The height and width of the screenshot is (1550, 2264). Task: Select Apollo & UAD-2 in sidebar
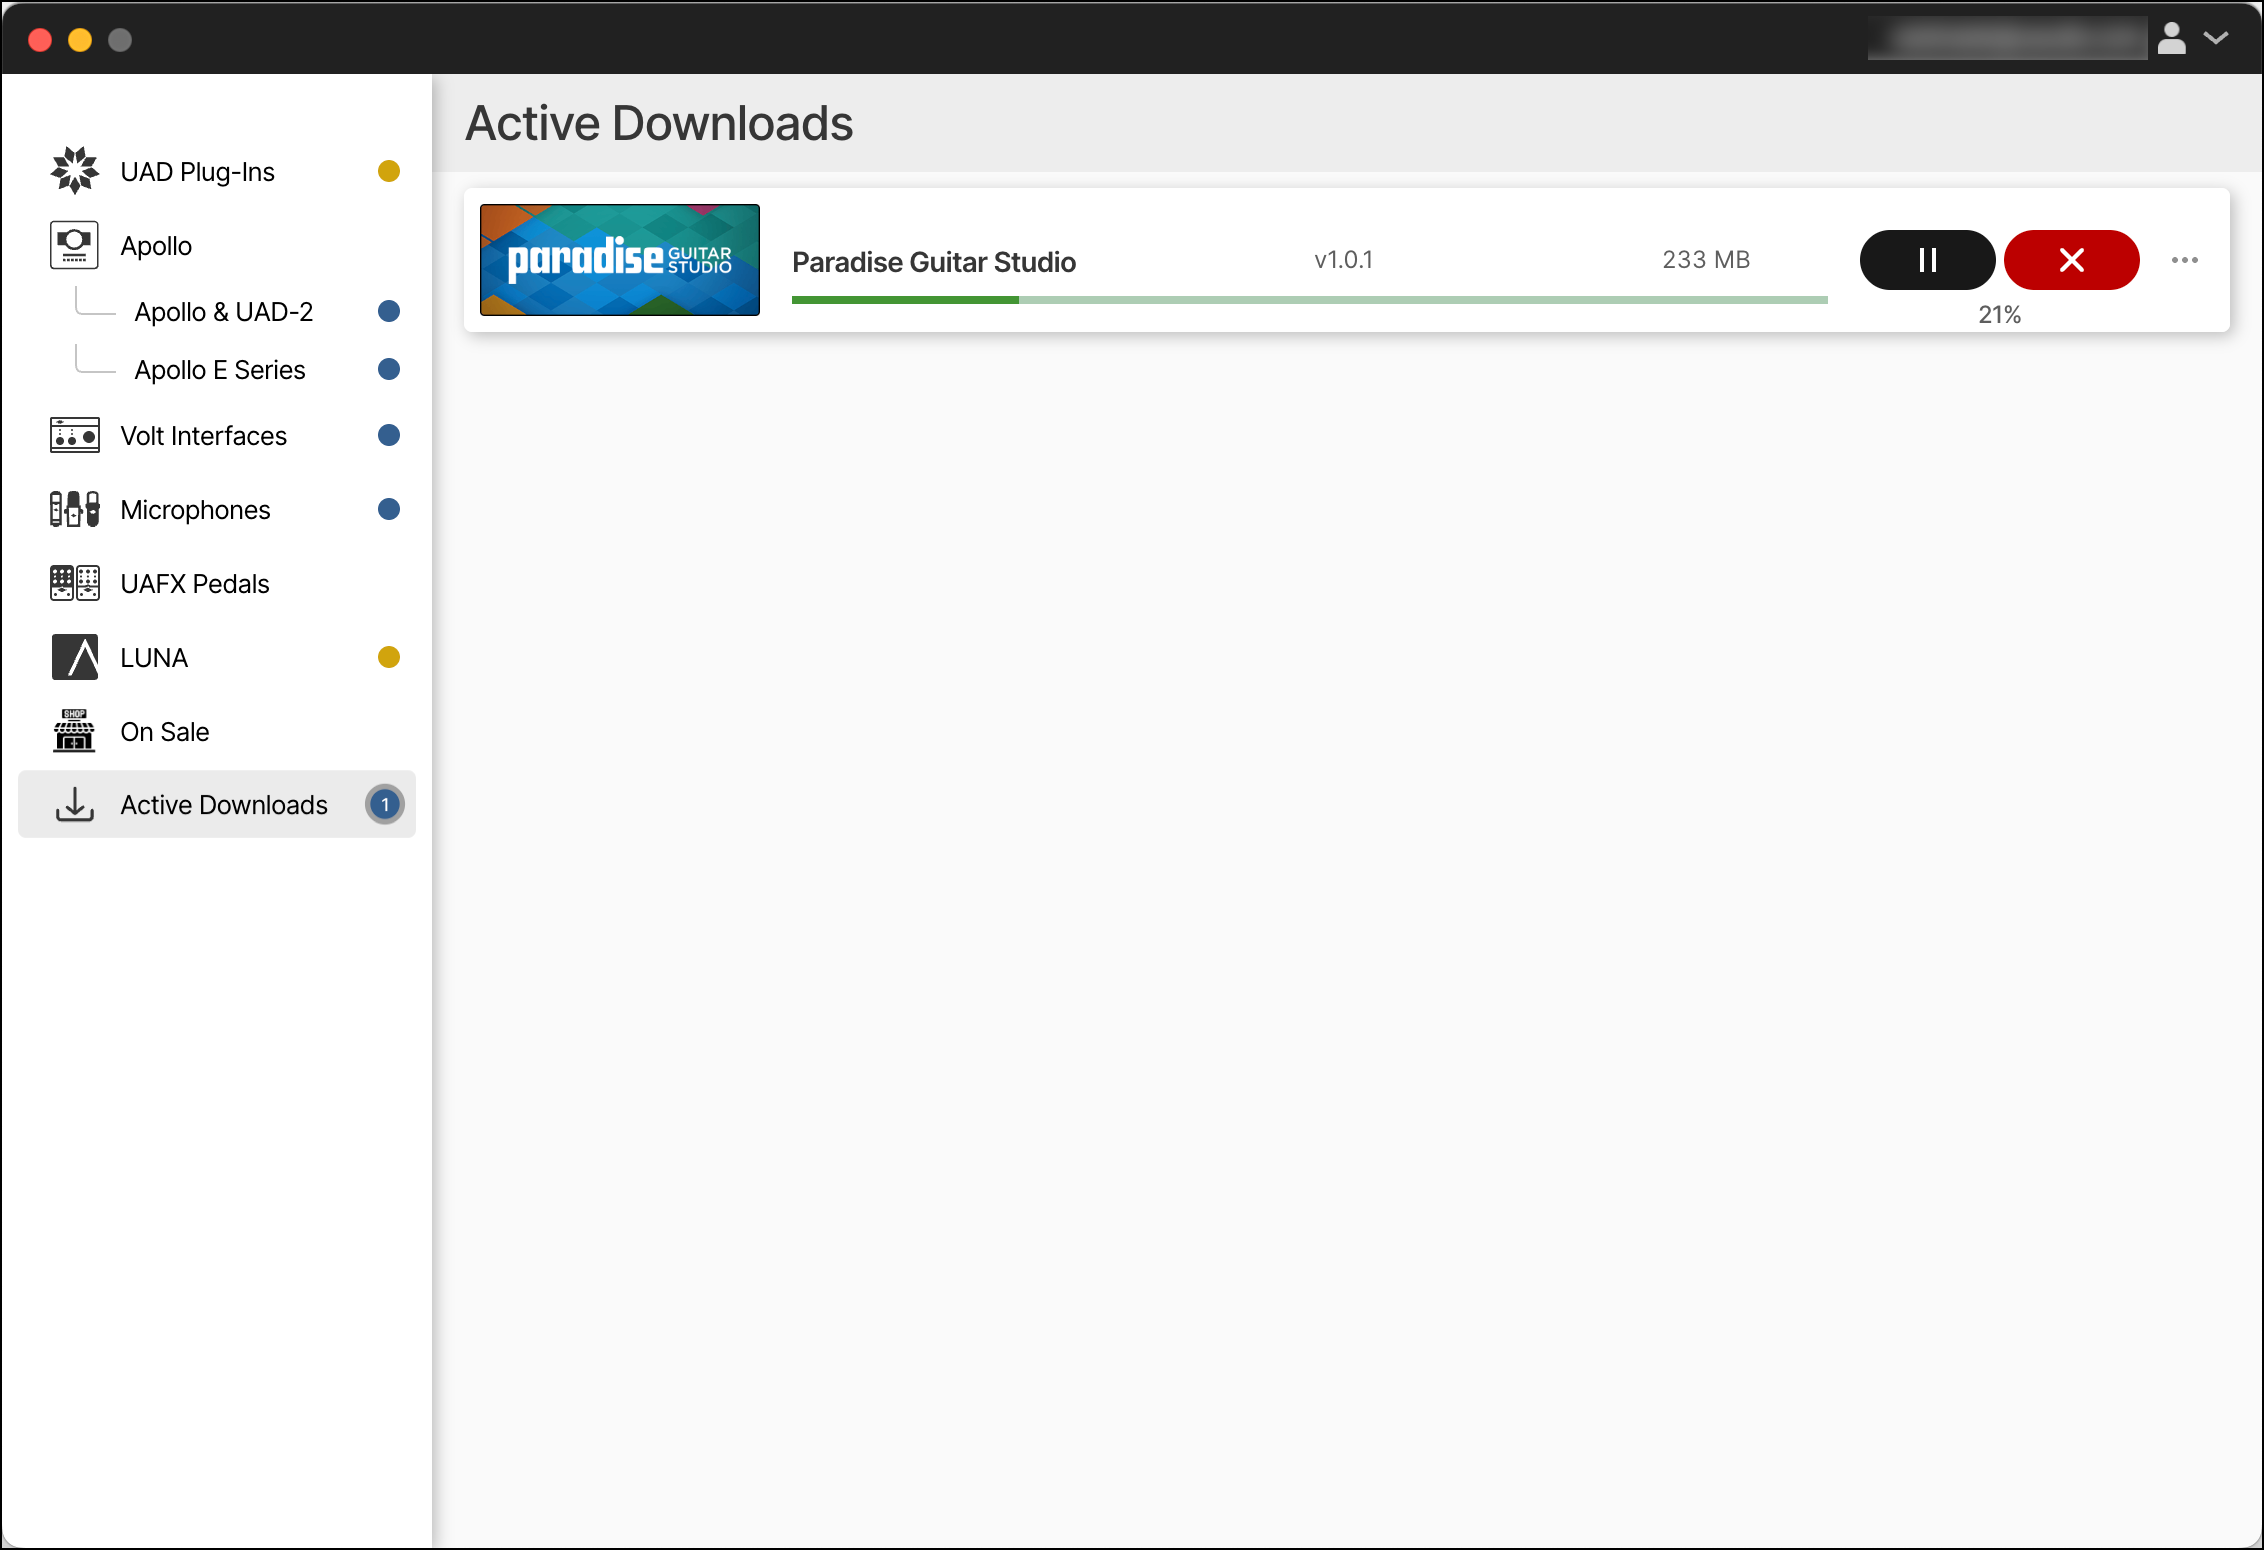(x=224, y=310)
